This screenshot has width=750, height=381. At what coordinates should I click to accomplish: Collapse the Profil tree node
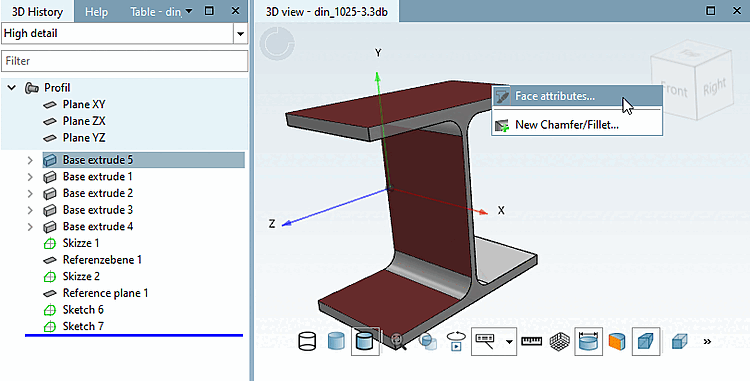12,88
